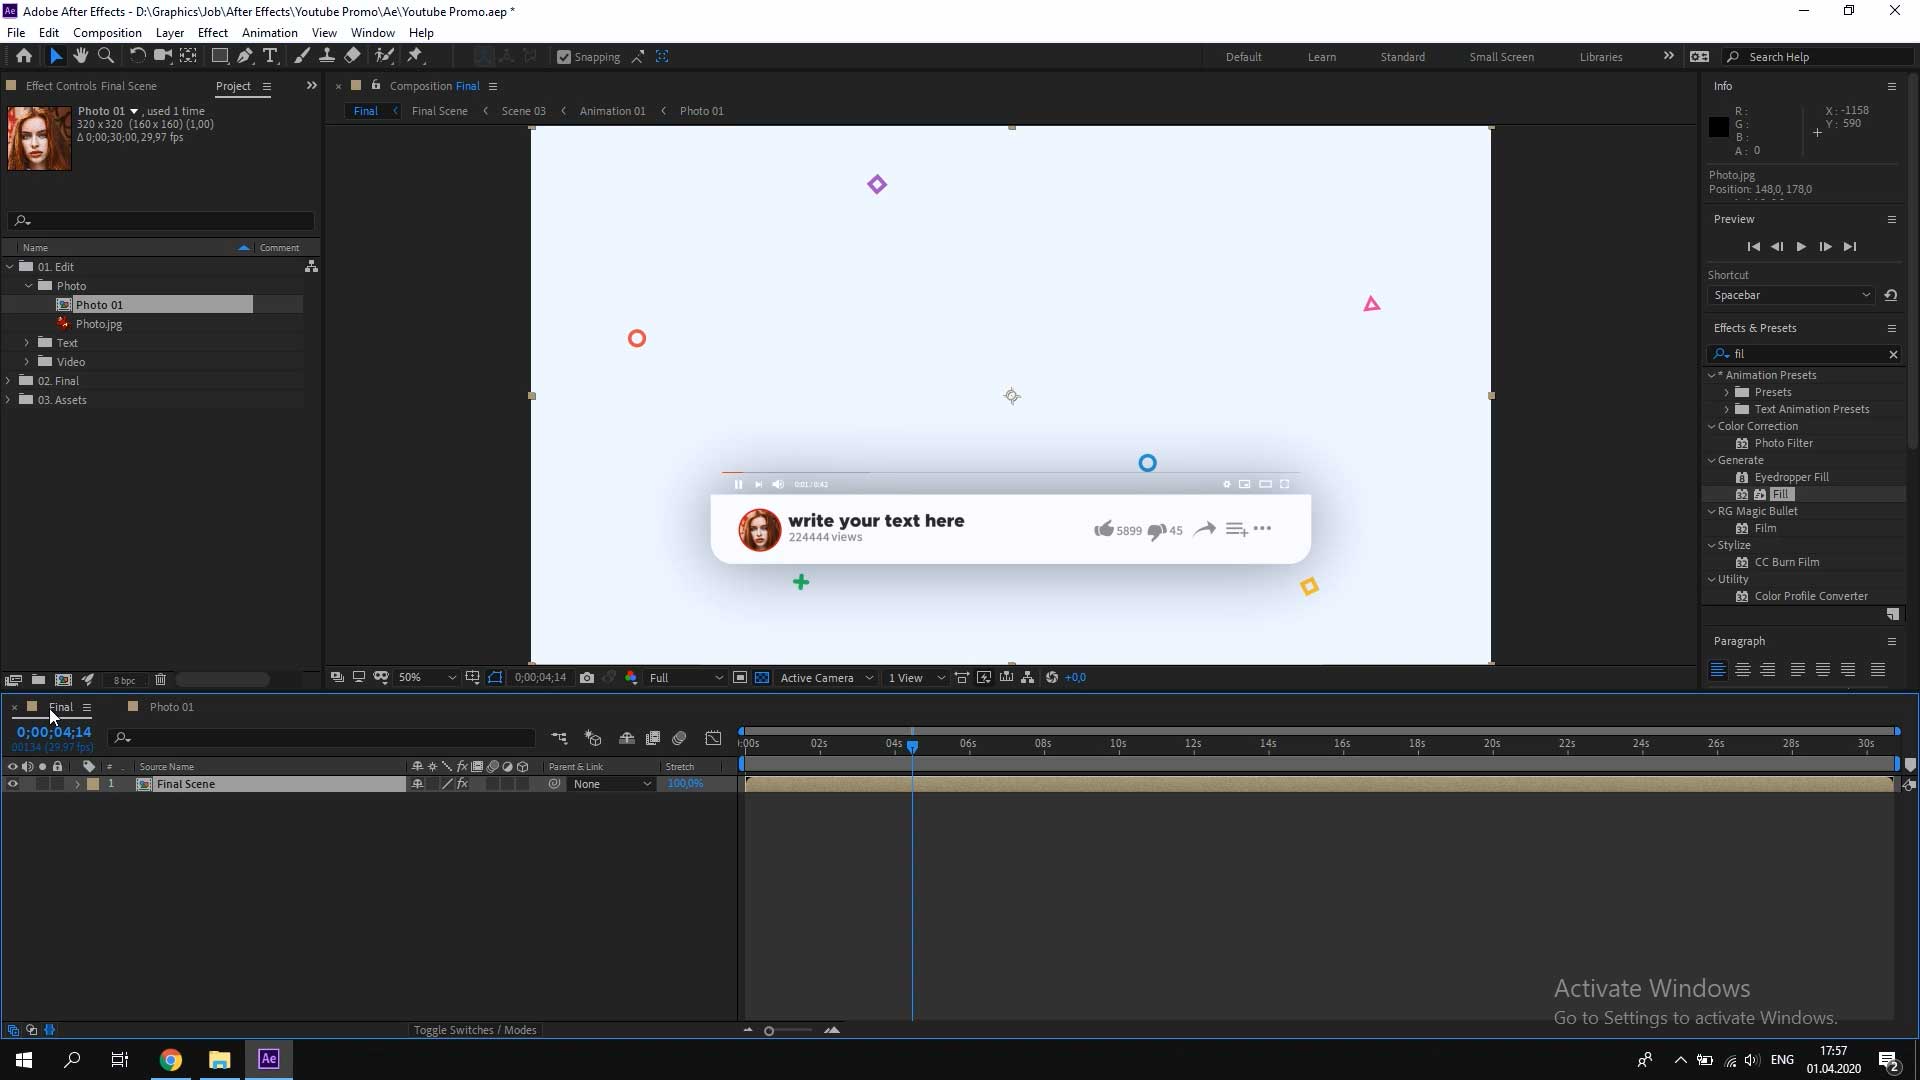Select the Photo 01 thumbnail in Project panel
Image resolution: width=1920 pixels, height=1080 pixels.
pos(39,138)
